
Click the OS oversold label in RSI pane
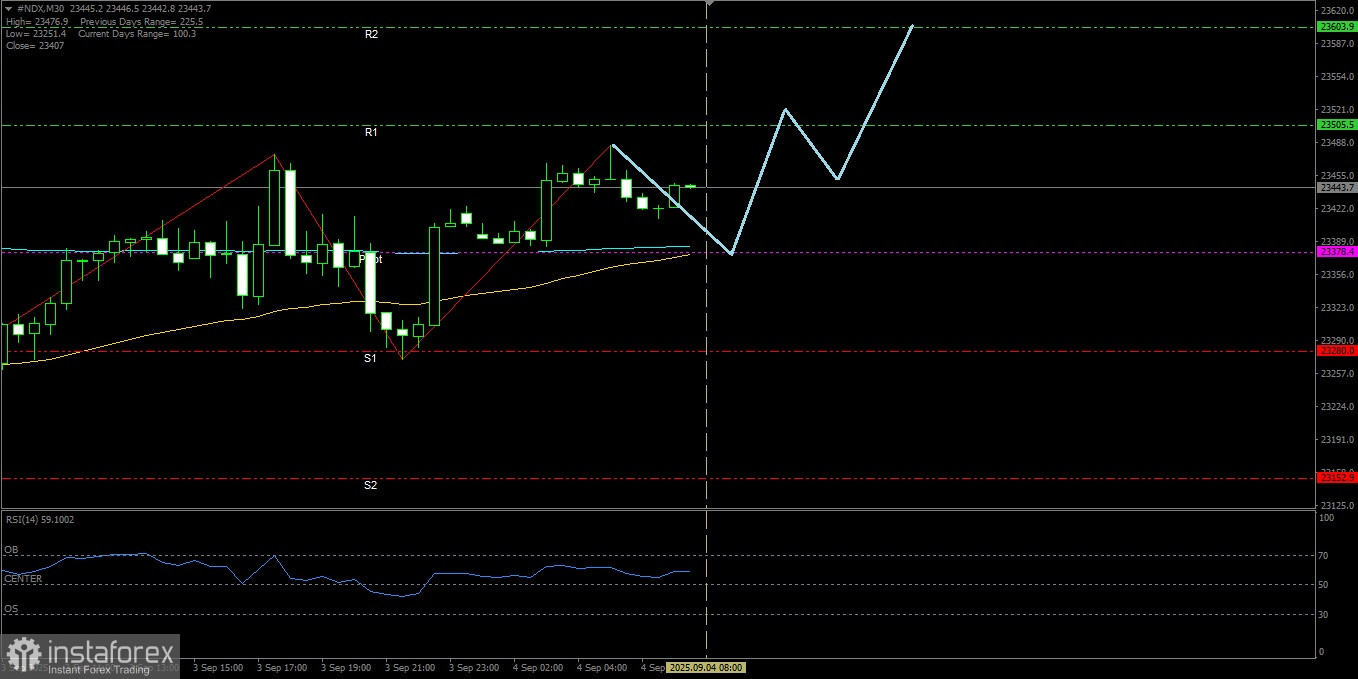[11, 608]
